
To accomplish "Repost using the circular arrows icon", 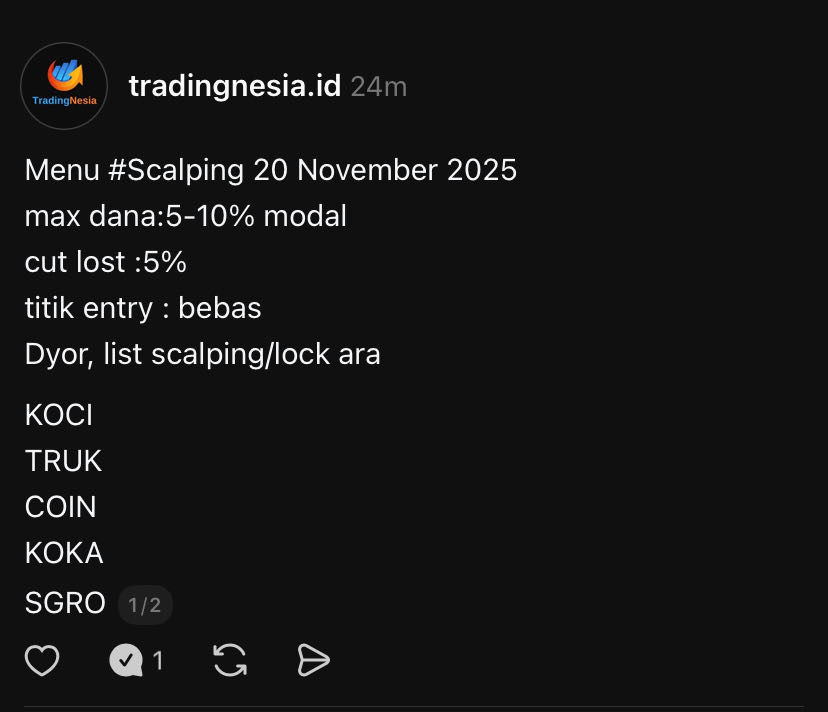I will tap(230, 660).
